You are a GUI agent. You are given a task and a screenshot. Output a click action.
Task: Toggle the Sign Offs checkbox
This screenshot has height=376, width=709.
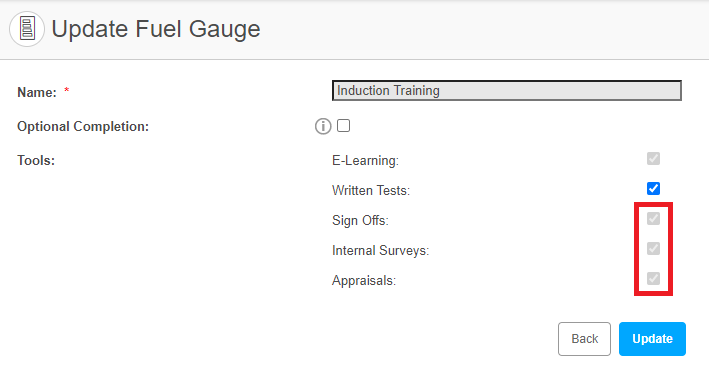pos(653,219)
